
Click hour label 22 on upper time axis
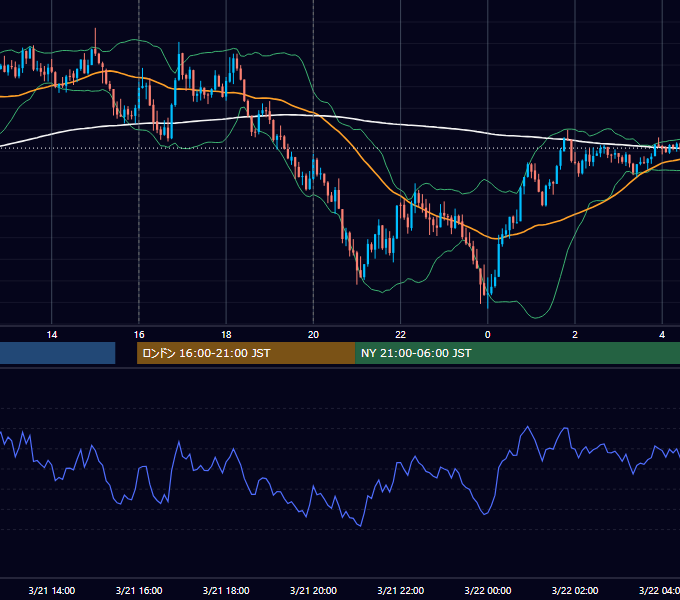[x=400, y=335]
